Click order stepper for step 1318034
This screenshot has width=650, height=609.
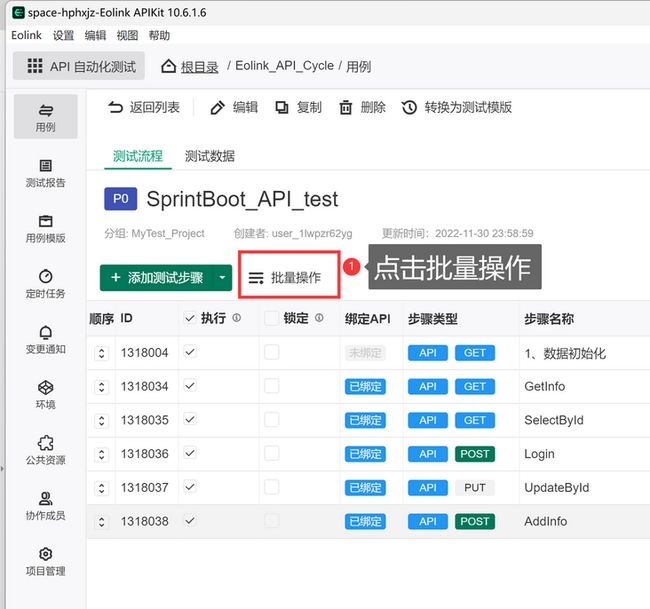coord(102,387)
